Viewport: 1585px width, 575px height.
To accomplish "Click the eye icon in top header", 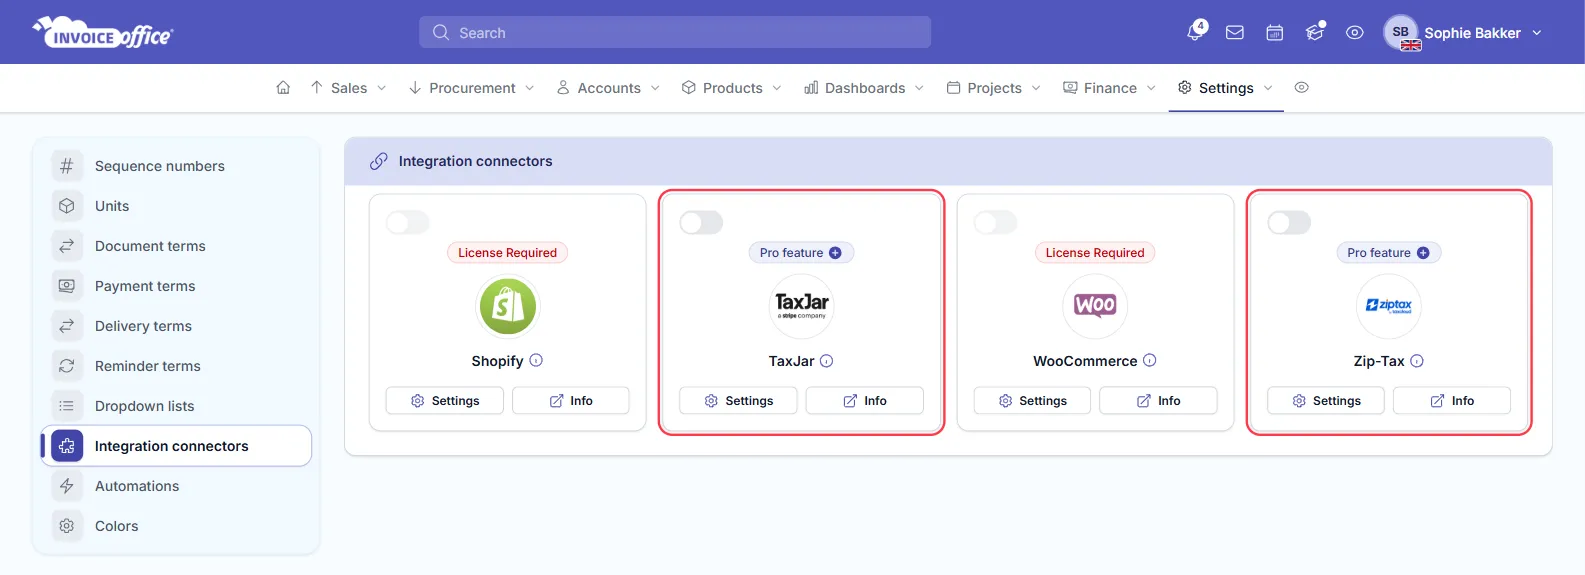I will [1355, 33].
